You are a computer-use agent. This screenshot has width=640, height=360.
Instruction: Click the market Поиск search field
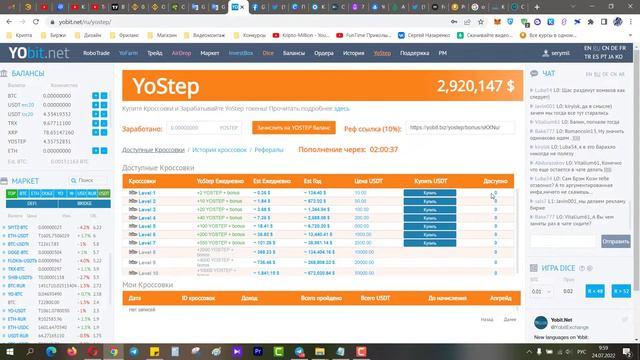tap(89, 180)
